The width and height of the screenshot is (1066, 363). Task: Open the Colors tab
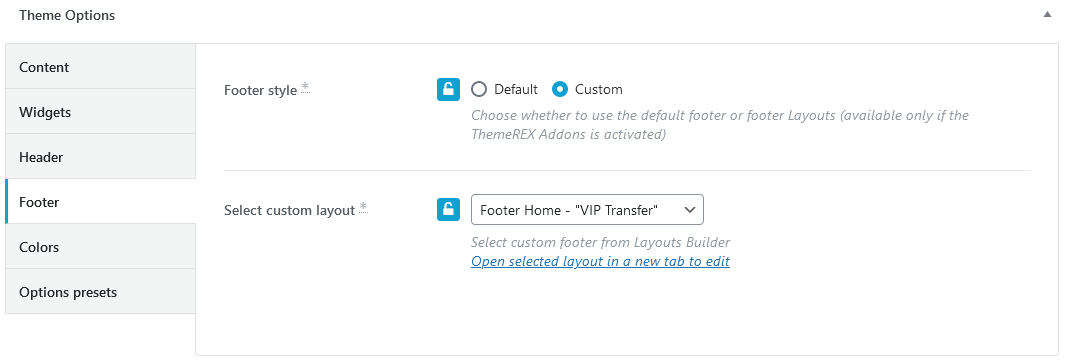[x=100, y=247]
